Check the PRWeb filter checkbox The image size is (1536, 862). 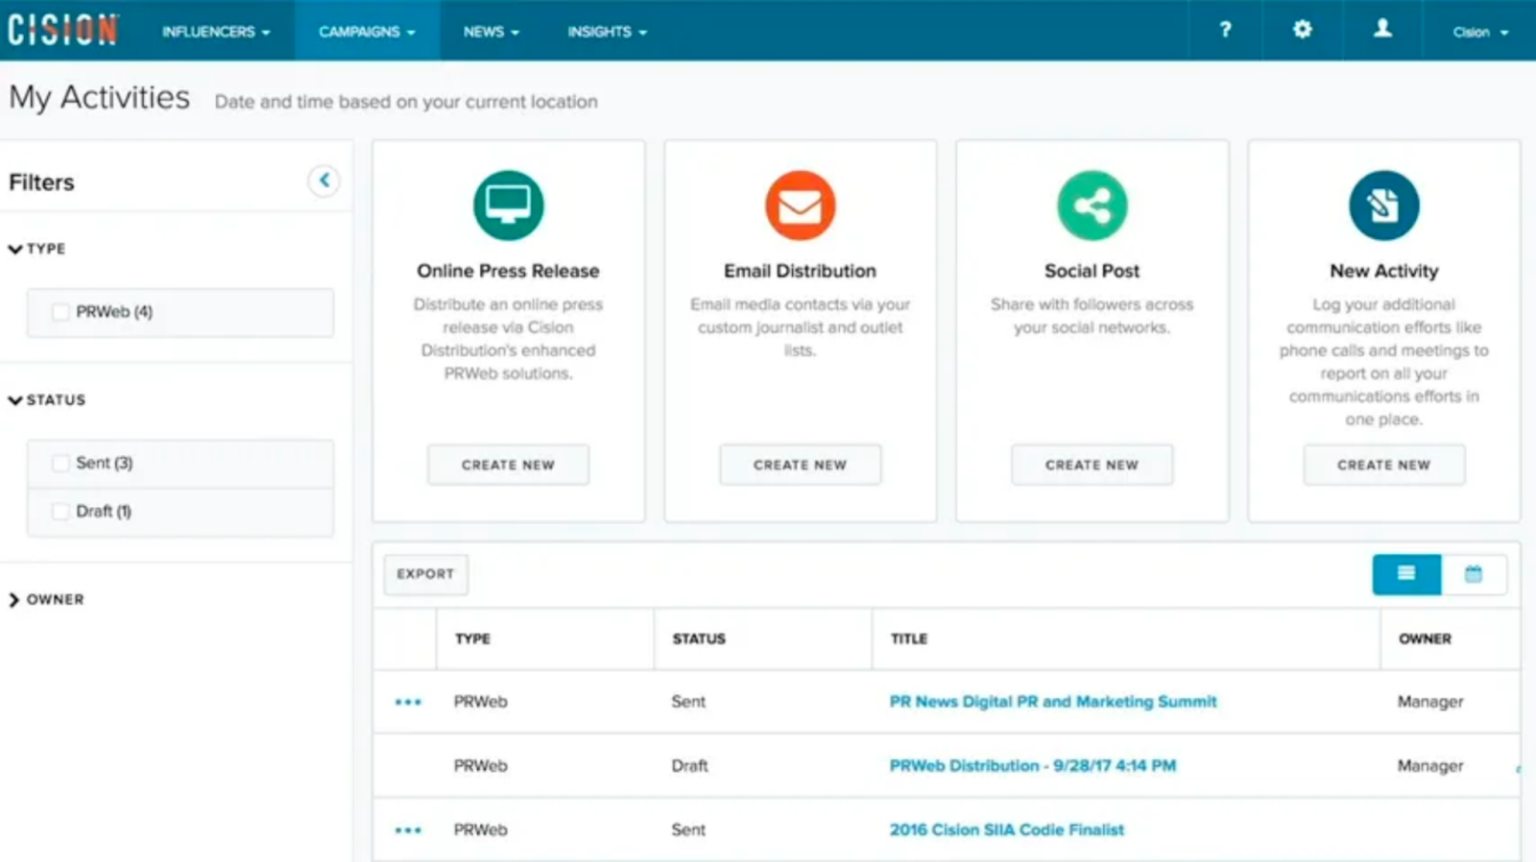point(60,311)
